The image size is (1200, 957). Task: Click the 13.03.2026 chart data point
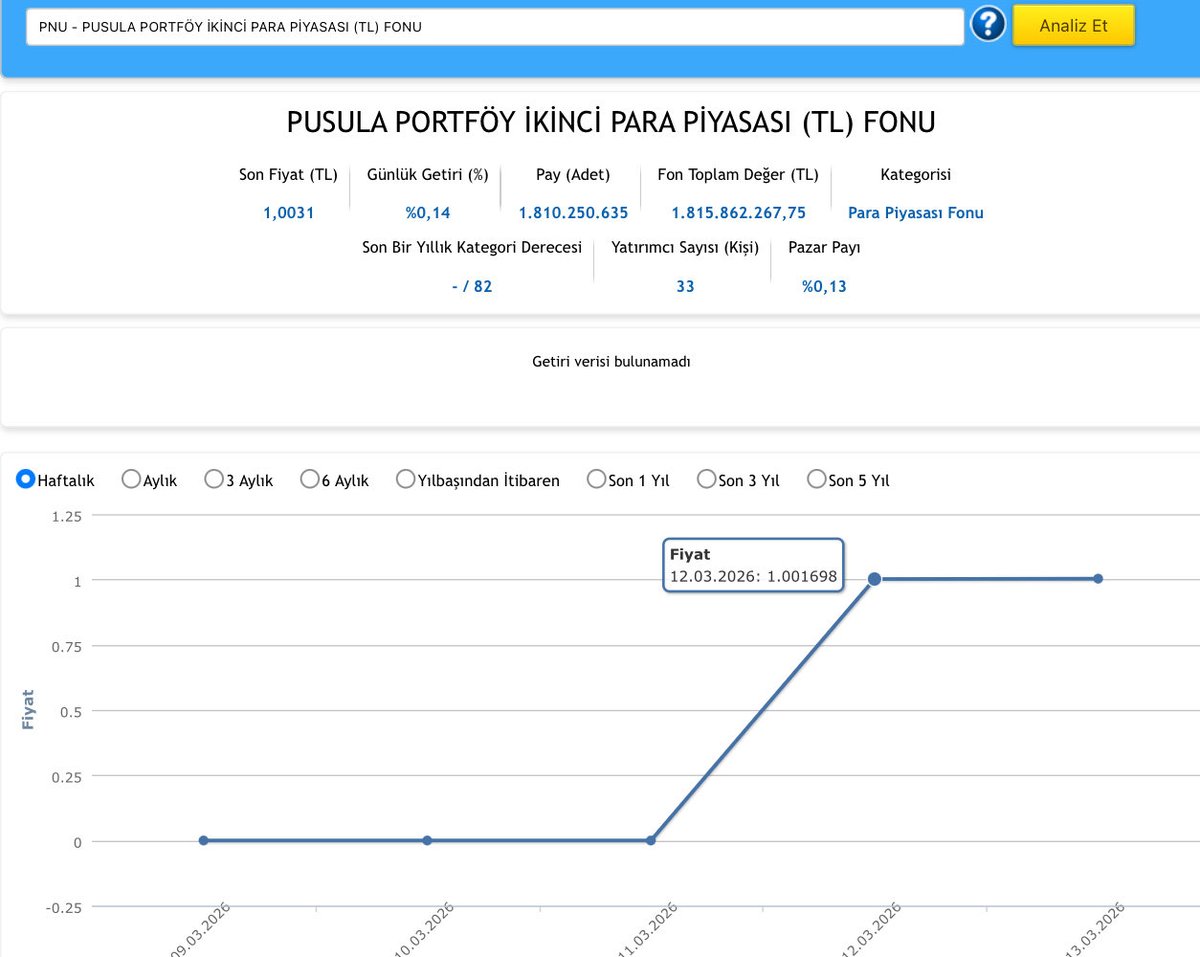[x=1098, y=578]
